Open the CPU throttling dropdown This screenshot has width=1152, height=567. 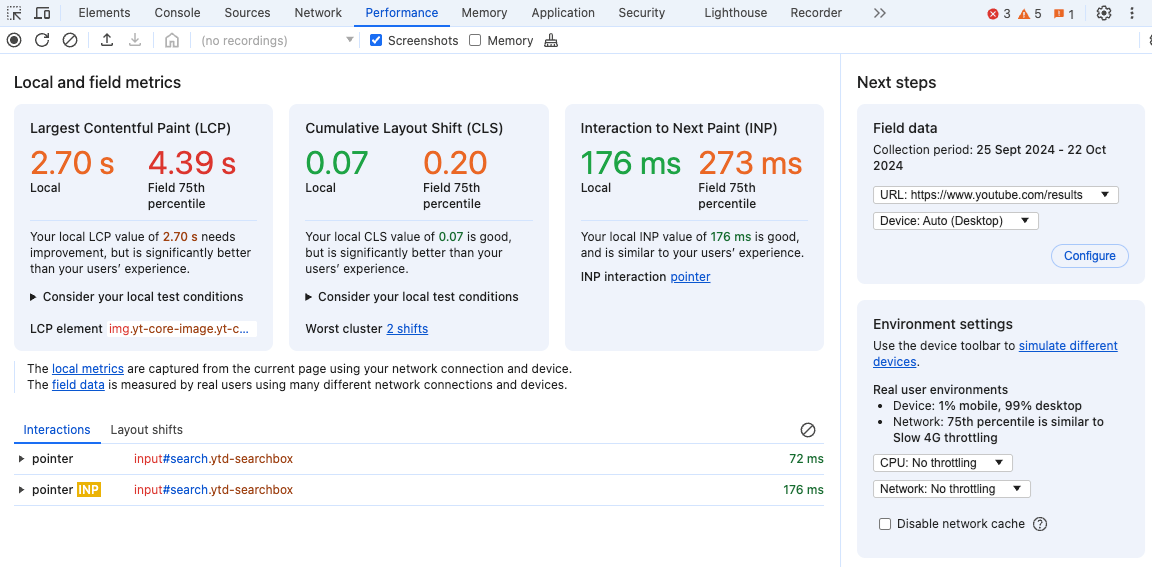pos(943,463)
